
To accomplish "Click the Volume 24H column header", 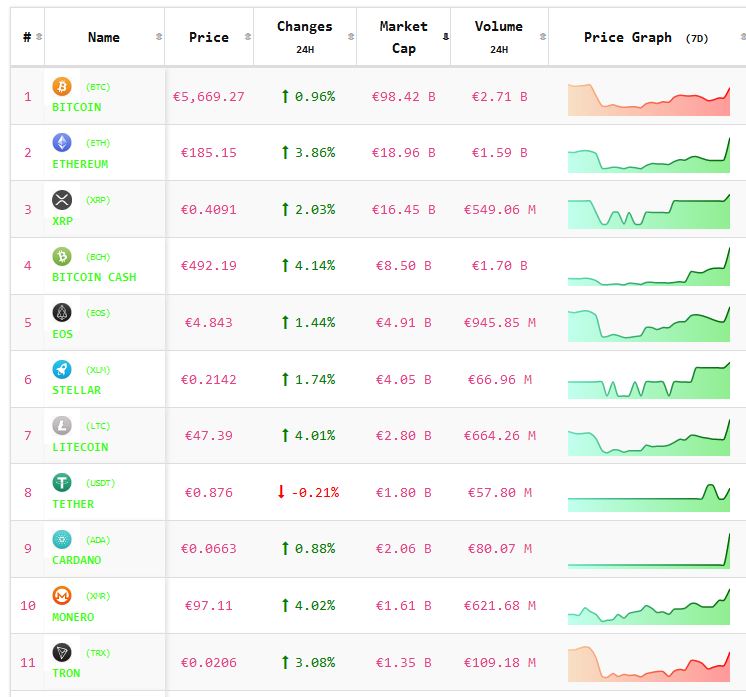I will coord(498,36).
